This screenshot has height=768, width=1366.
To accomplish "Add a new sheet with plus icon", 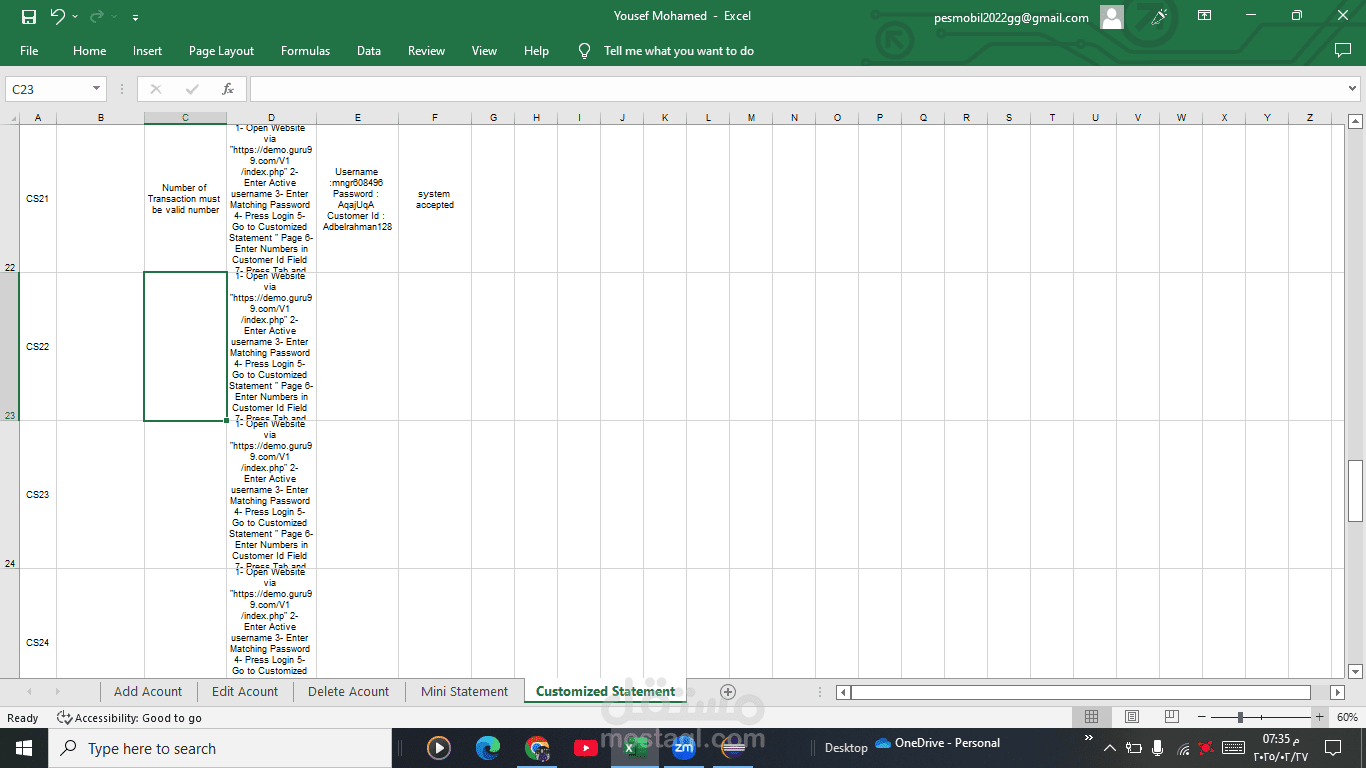I will click(x=728, y=692).
